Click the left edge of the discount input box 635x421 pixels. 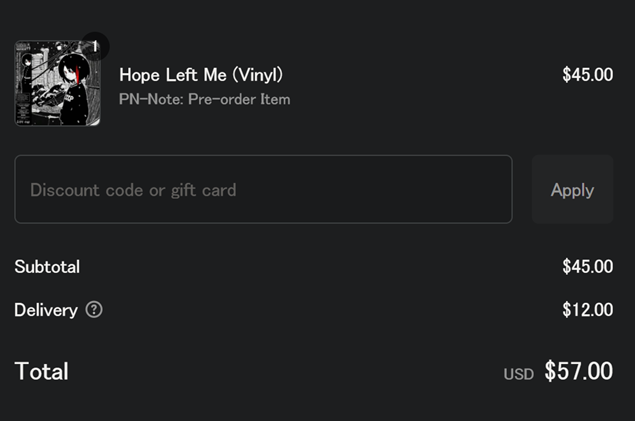click(x=20, y=190)
